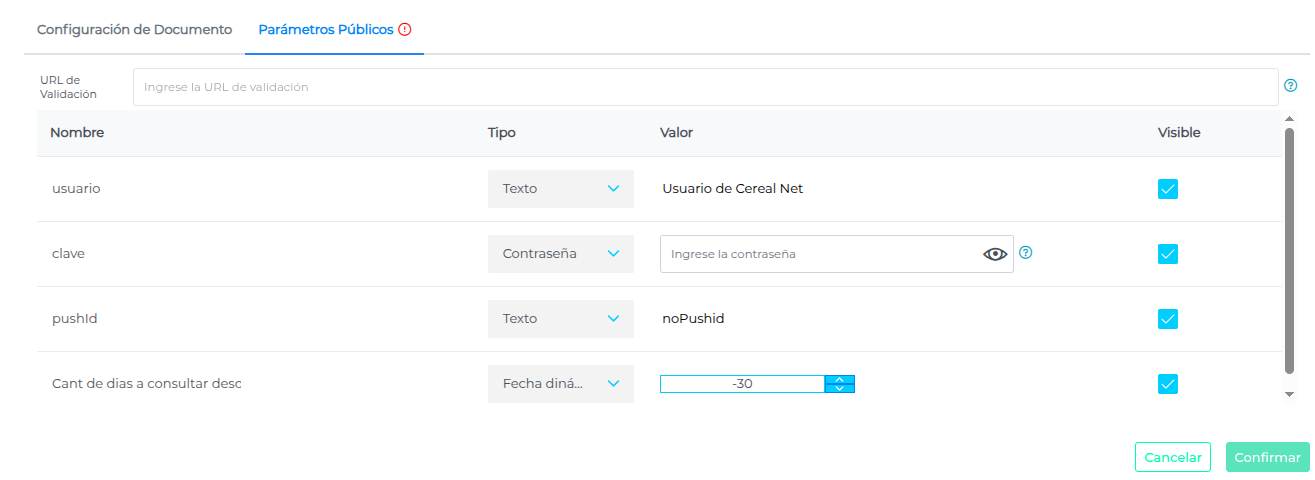Click the help icon next to password field

point(1025,253)
